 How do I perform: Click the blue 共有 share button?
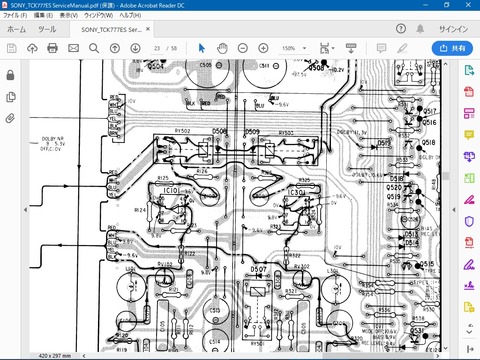[x=452, y=48]
